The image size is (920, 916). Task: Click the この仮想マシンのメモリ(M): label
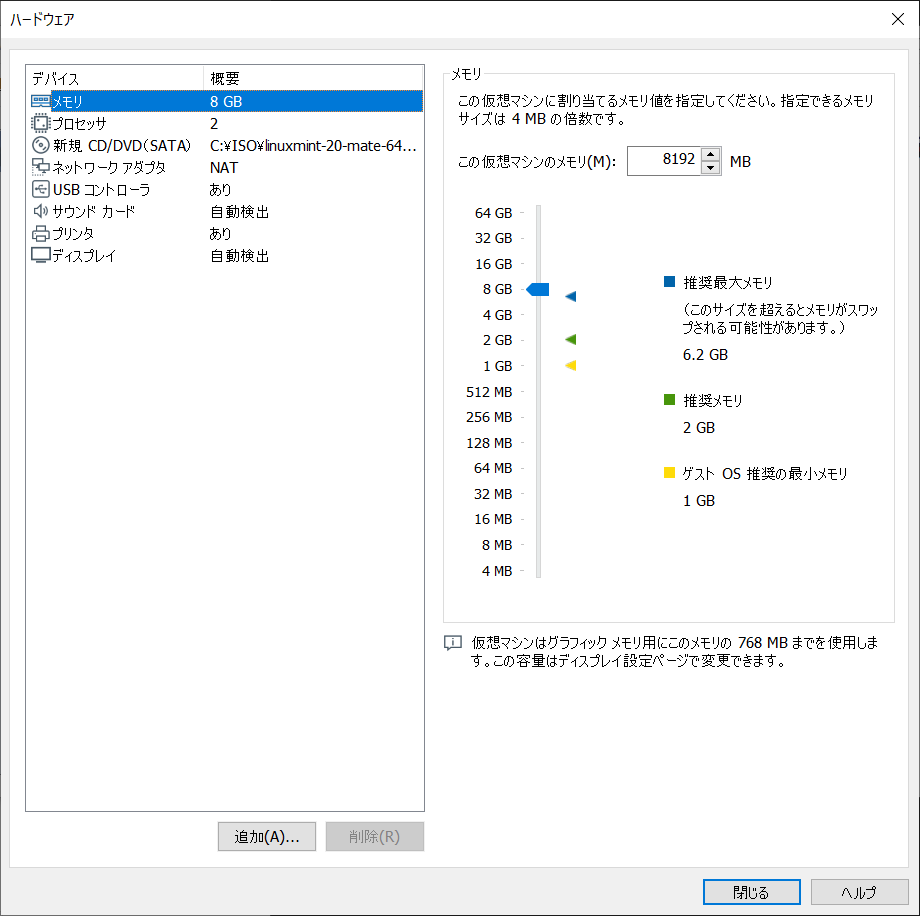[x=537, y=161]
